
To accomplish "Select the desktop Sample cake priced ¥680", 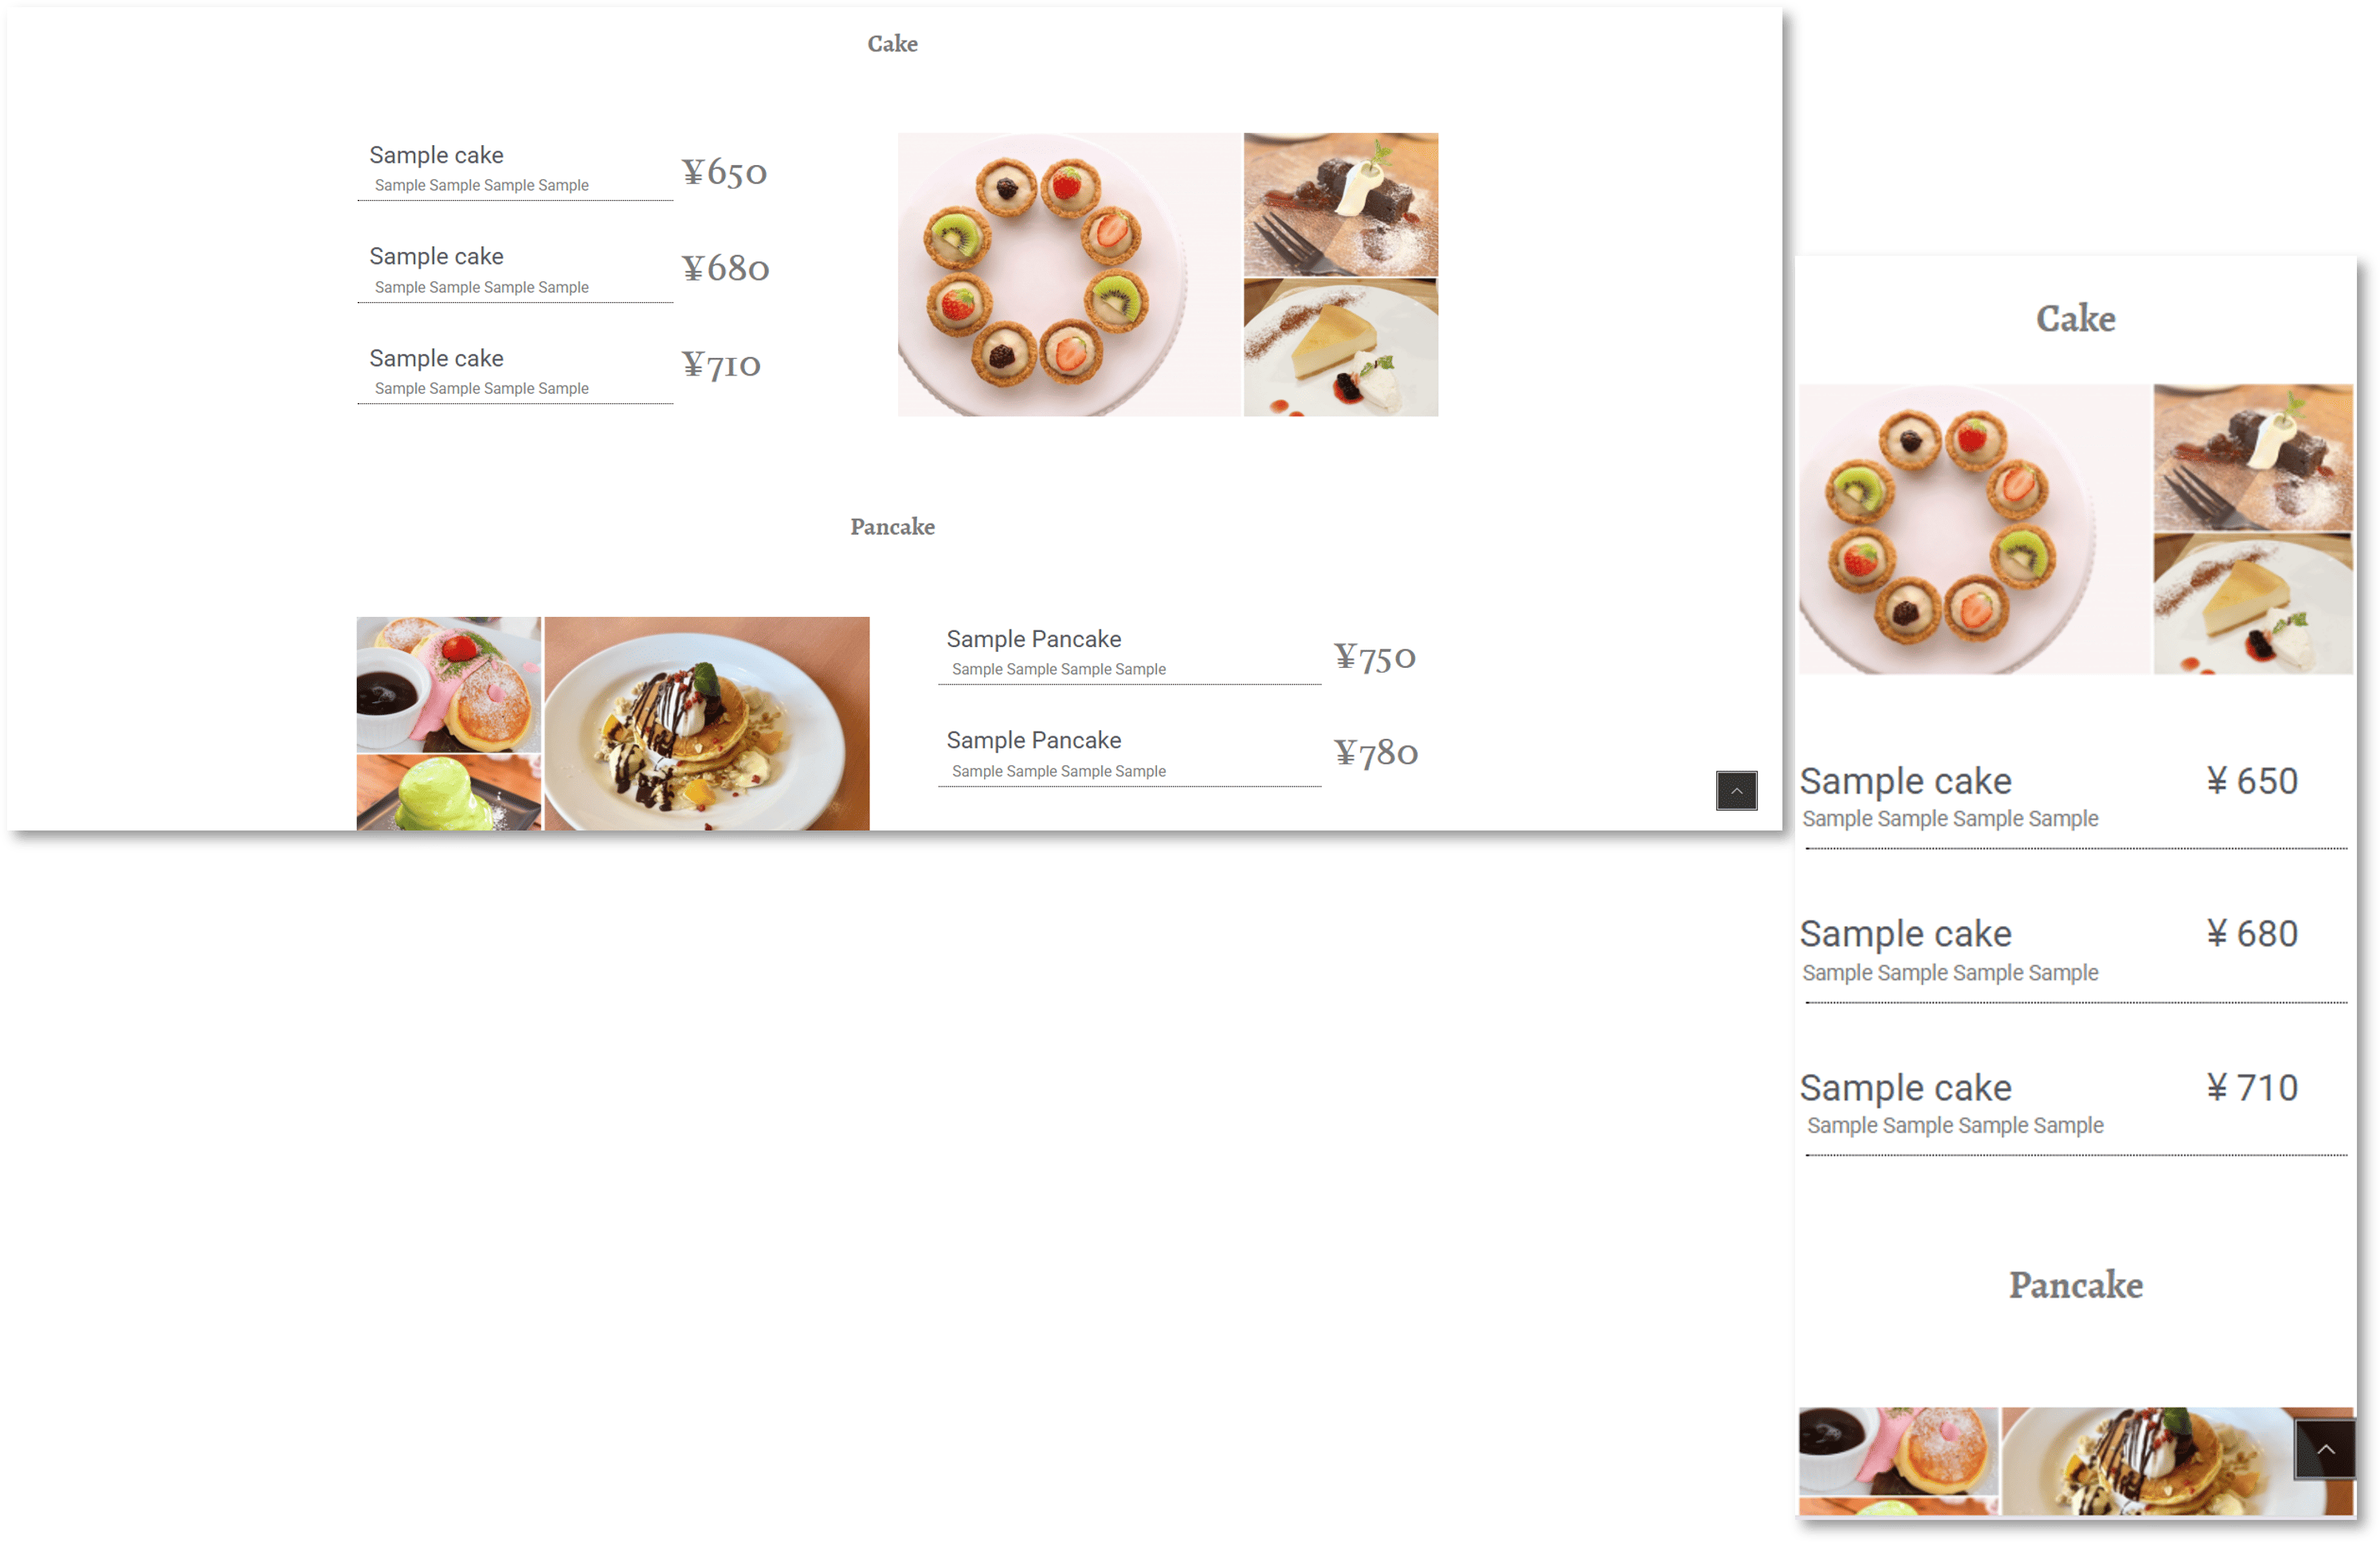I will tap(563, 270).
